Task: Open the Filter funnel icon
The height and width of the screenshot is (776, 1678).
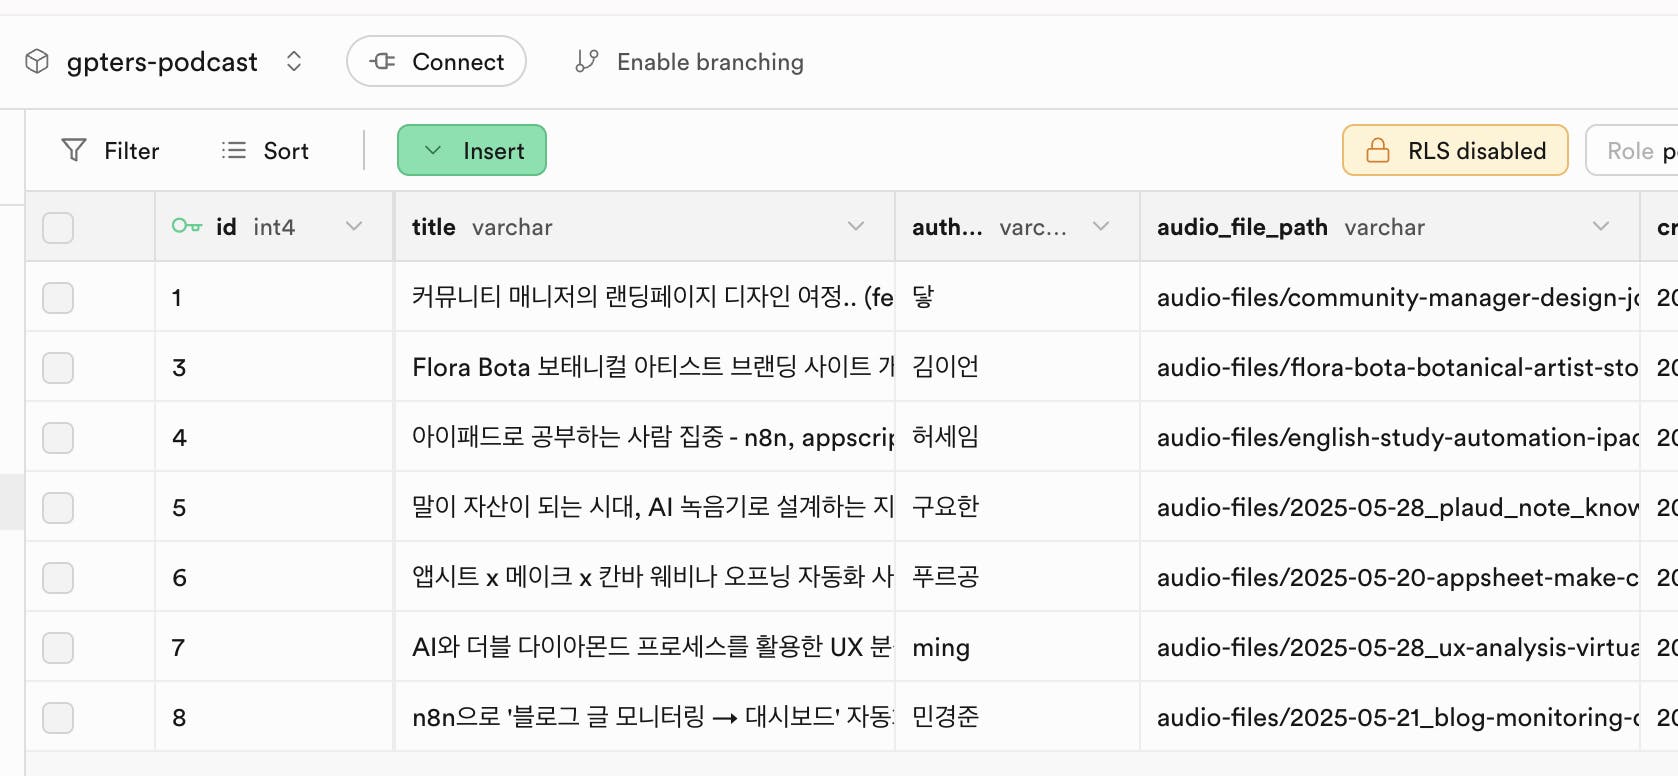Action: pos(74,151)
